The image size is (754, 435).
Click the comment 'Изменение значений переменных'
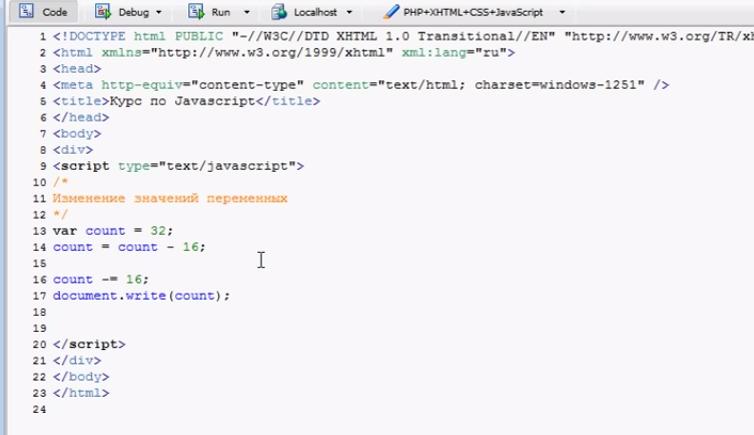pos(170,199)
